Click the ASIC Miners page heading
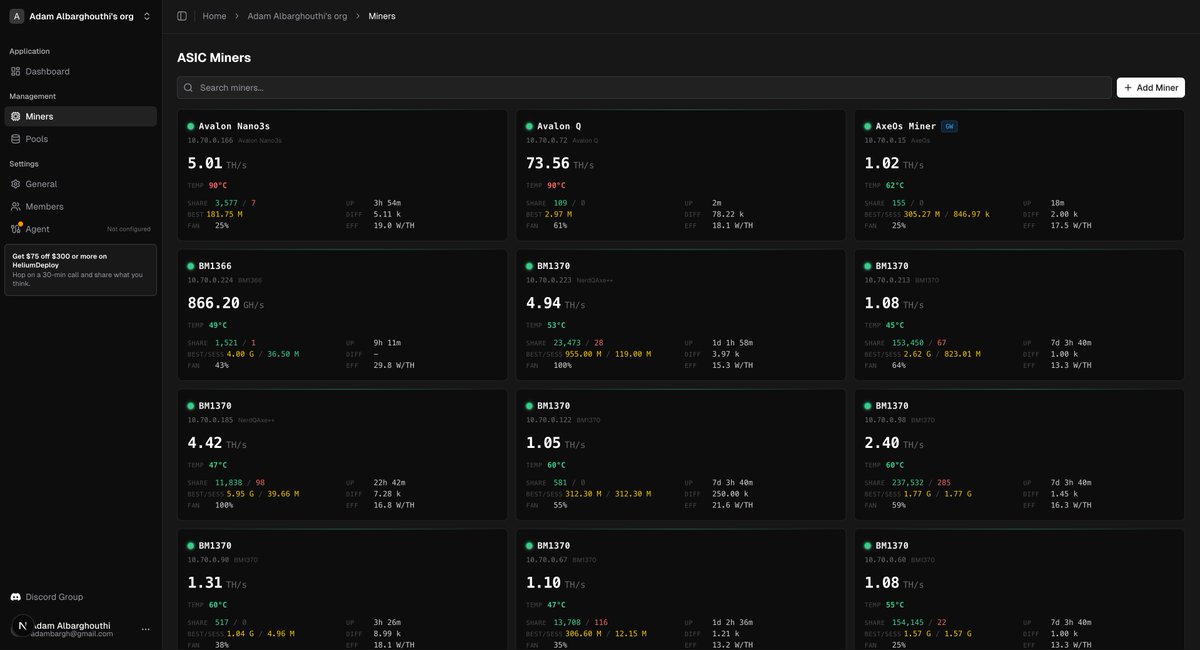This screenshot has height=650, width=1200. tap(214, 58)
